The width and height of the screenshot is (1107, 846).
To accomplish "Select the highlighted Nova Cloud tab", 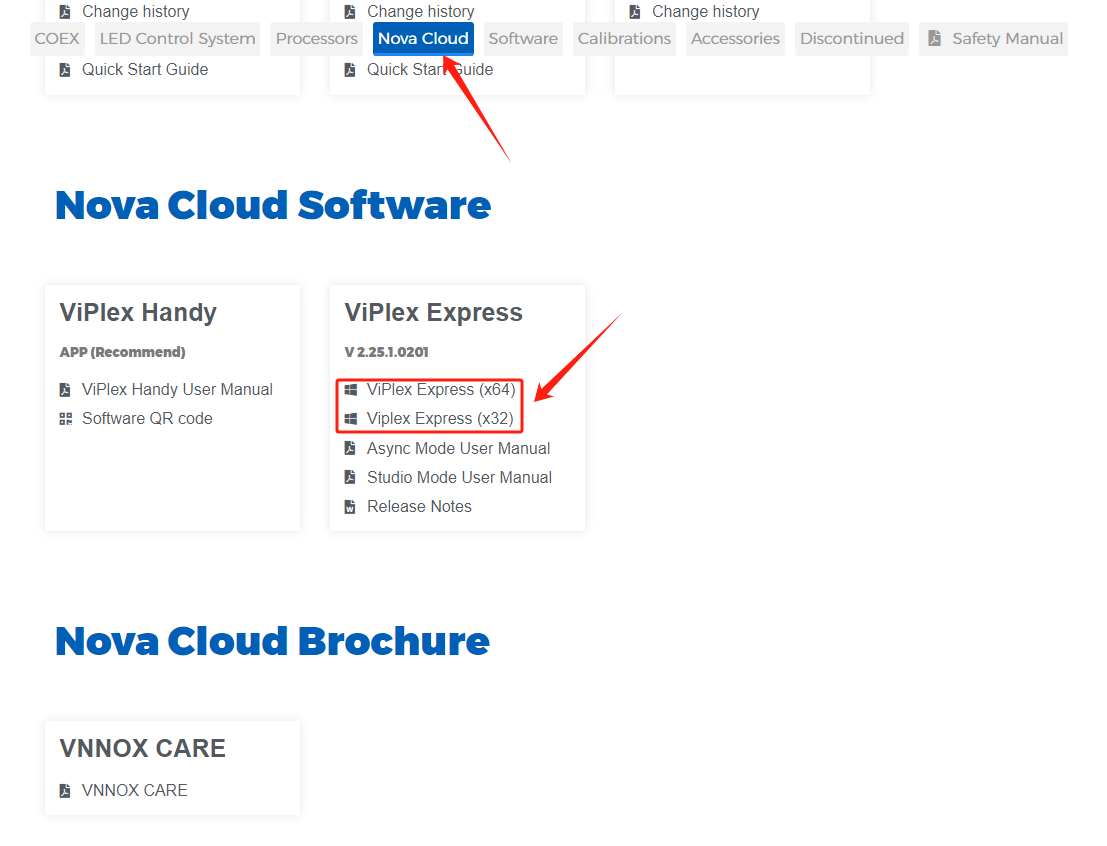I will click(423, 39).
